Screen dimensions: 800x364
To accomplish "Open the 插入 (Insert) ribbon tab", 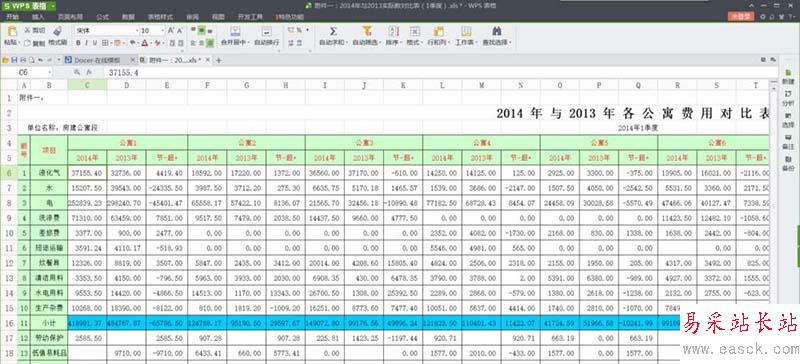I will (x=38, y=17).
